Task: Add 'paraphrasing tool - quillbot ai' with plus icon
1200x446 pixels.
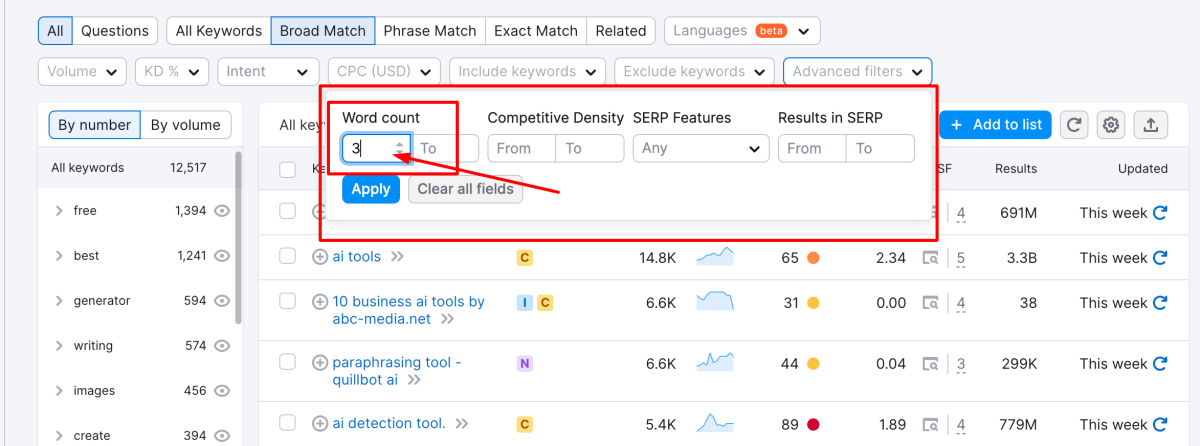Action: click(320, 363)
